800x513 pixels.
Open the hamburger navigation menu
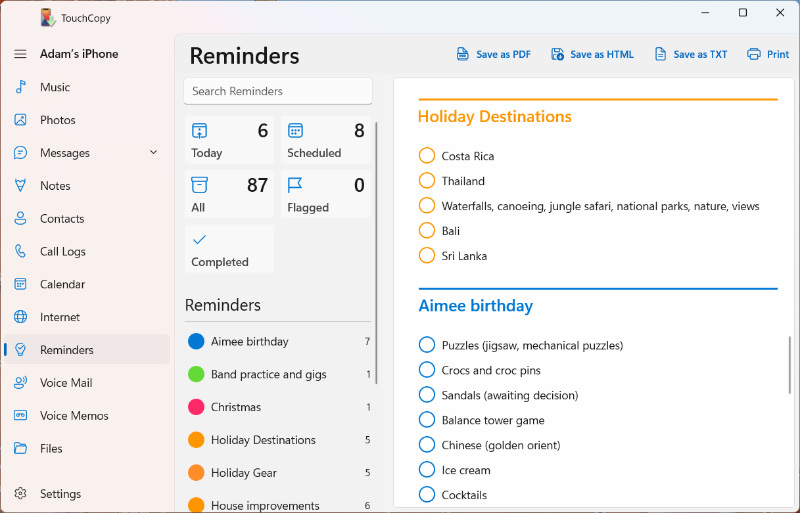click(x=20, y=54)
